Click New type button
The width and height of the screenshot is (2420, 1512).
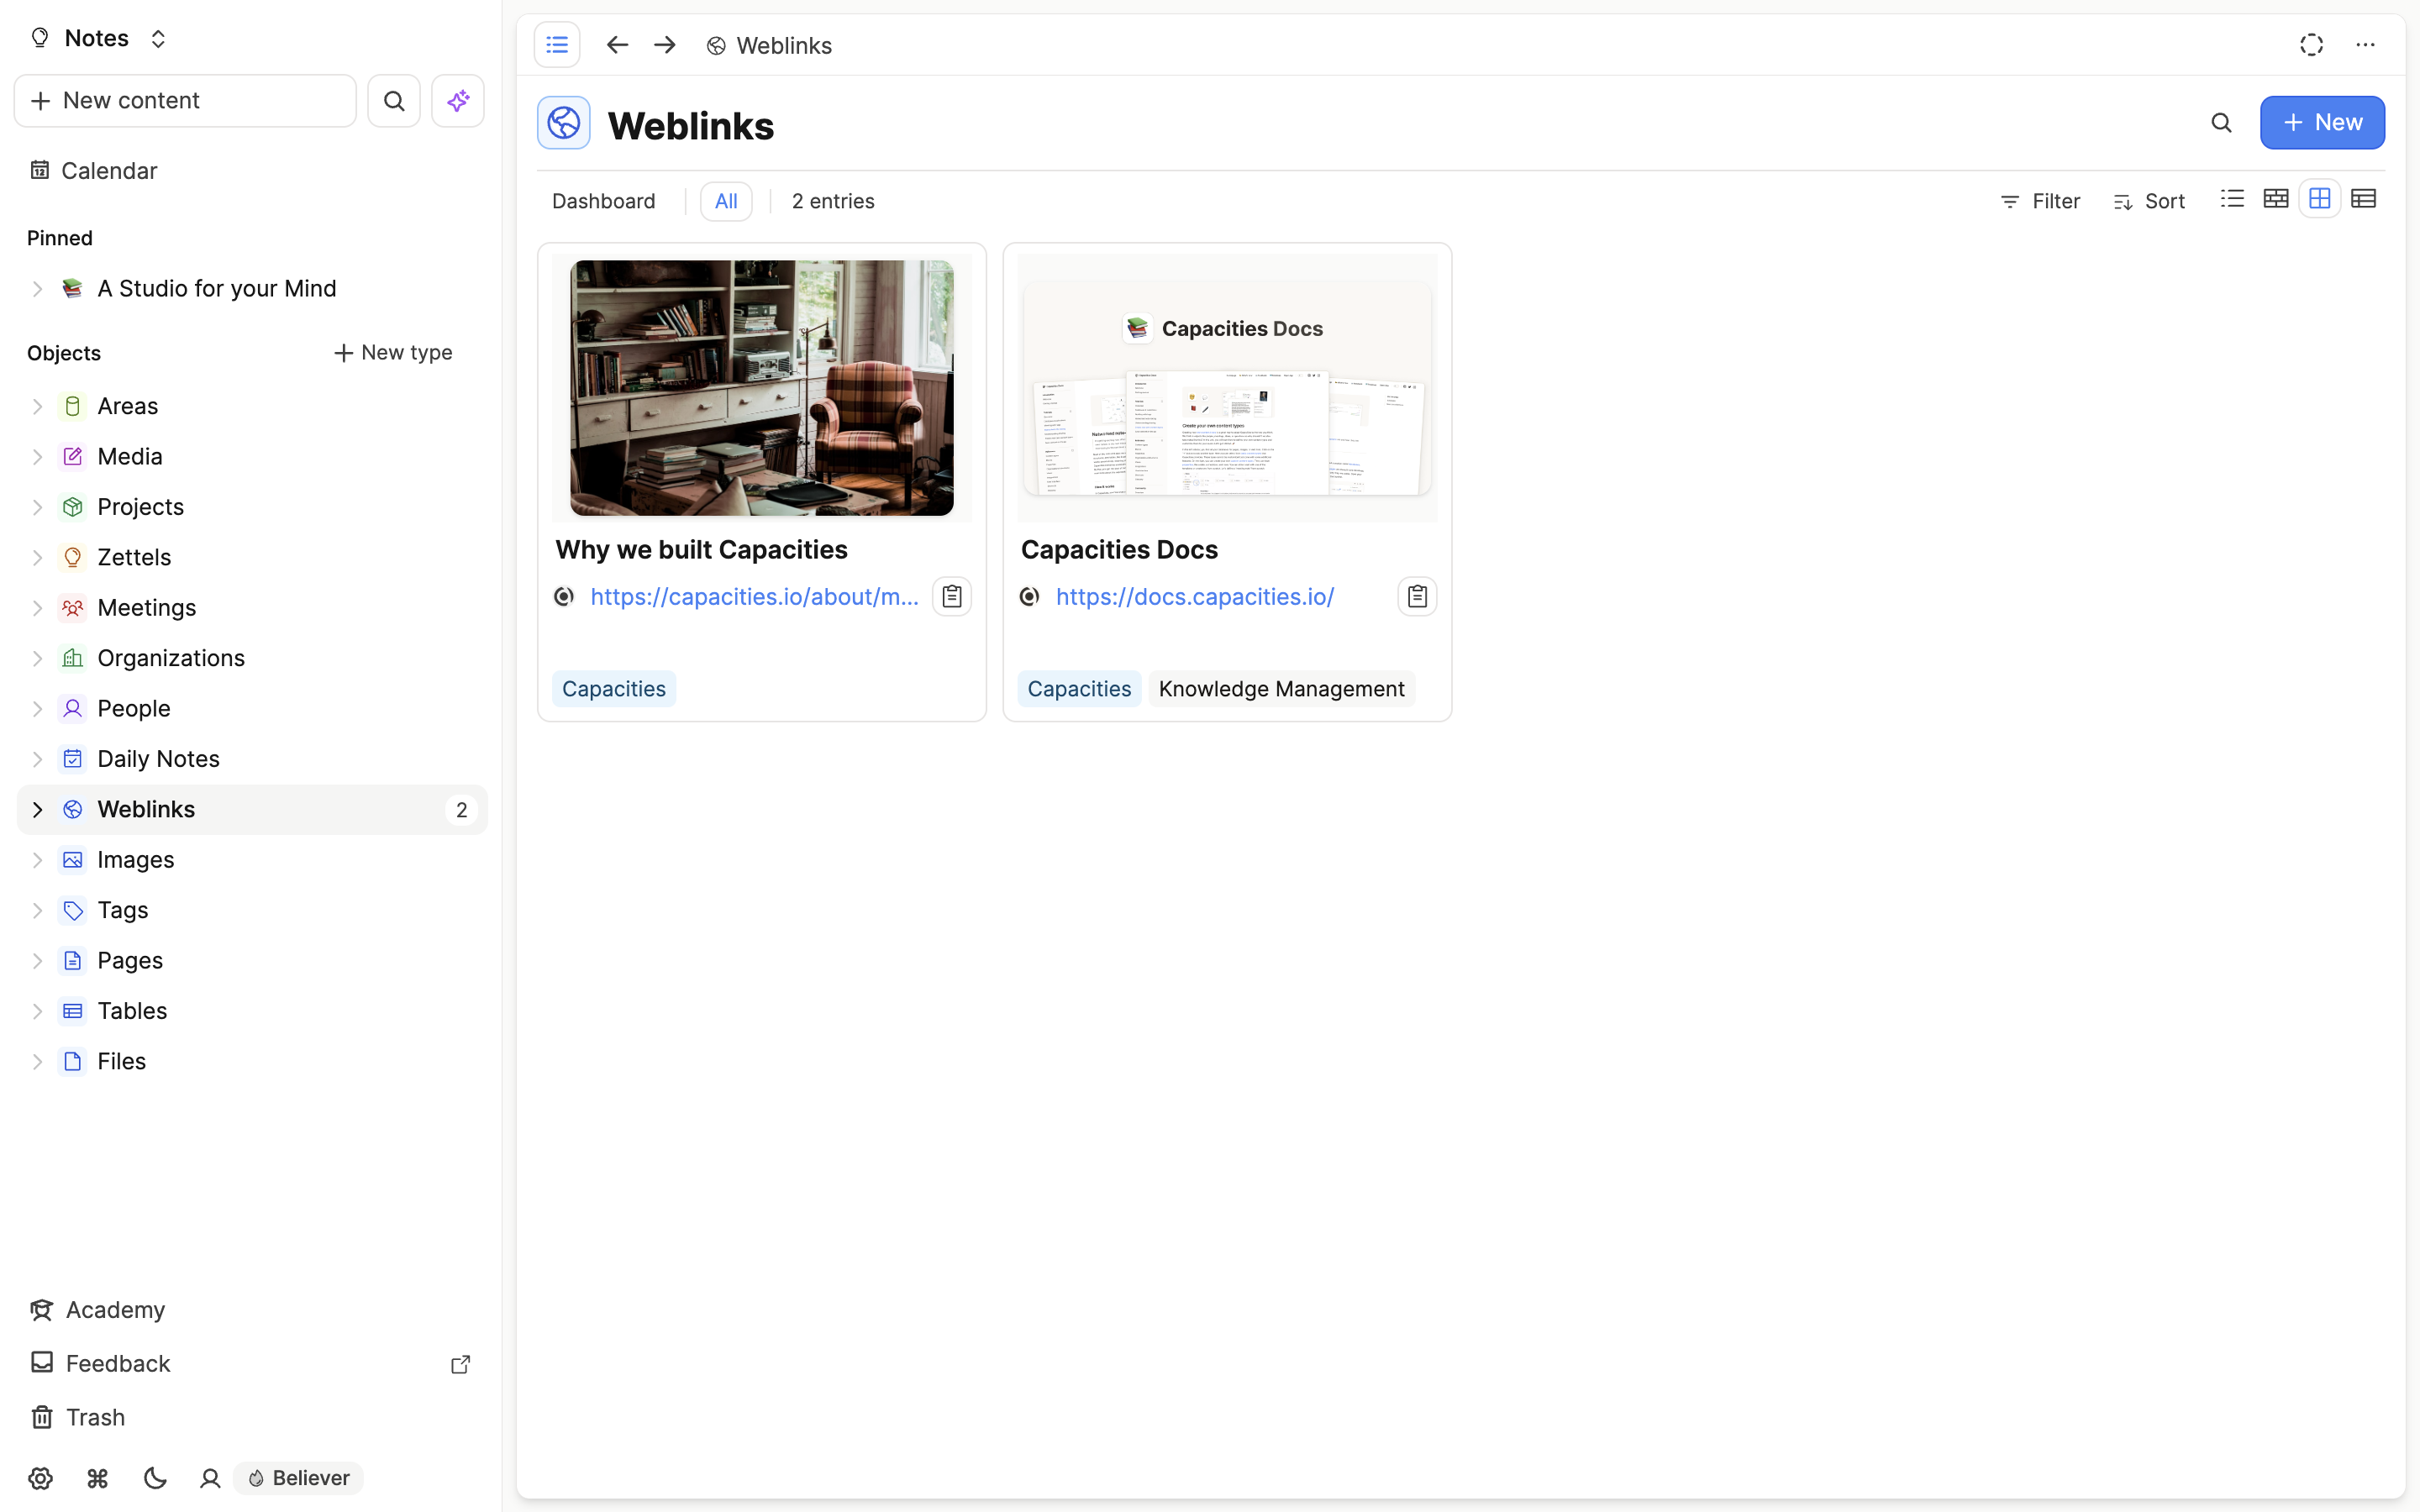coord(393,353)
